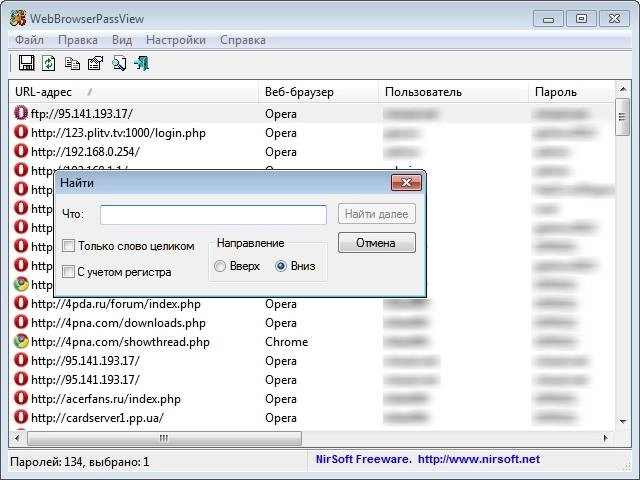Click Opera icon beside 4pda.ru forum row
This screenshot has width=640, height=480.
pos(21,303)
